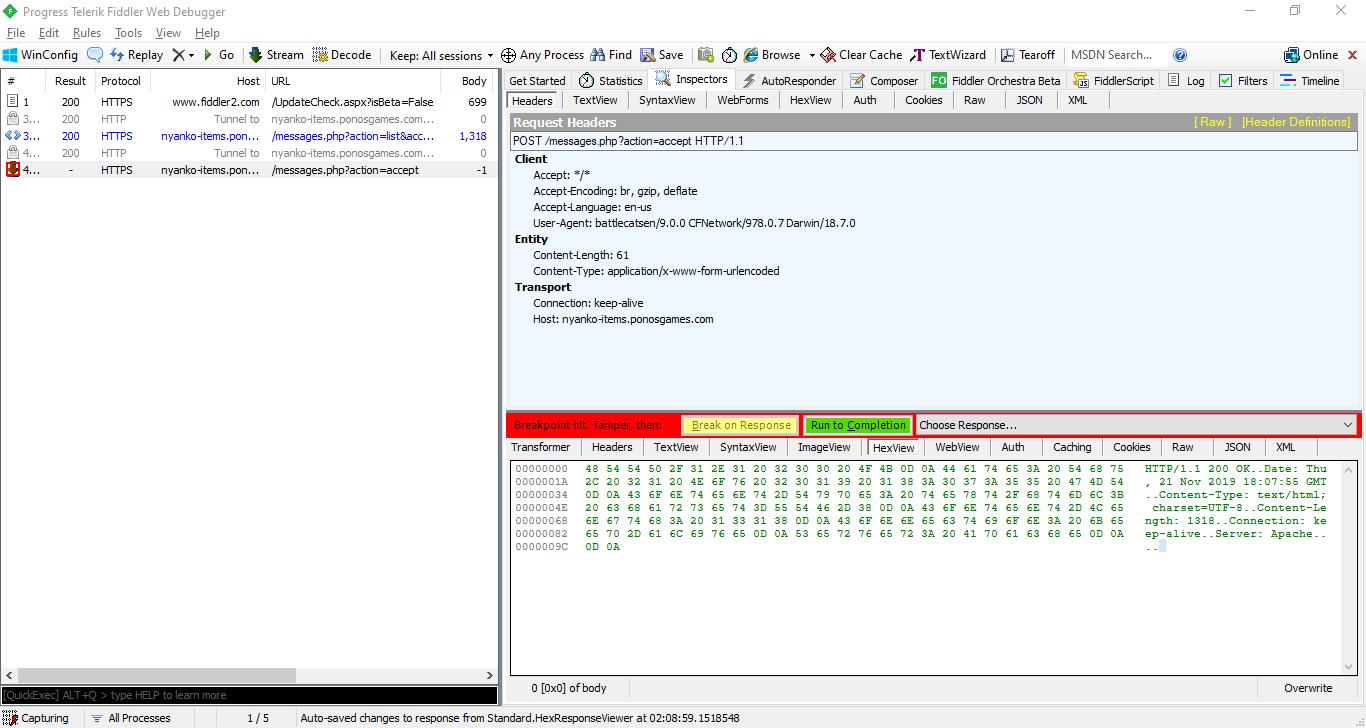Click Go to resume breakpoints
Screen dimensions: 1366x728
(x=219, y=55)
